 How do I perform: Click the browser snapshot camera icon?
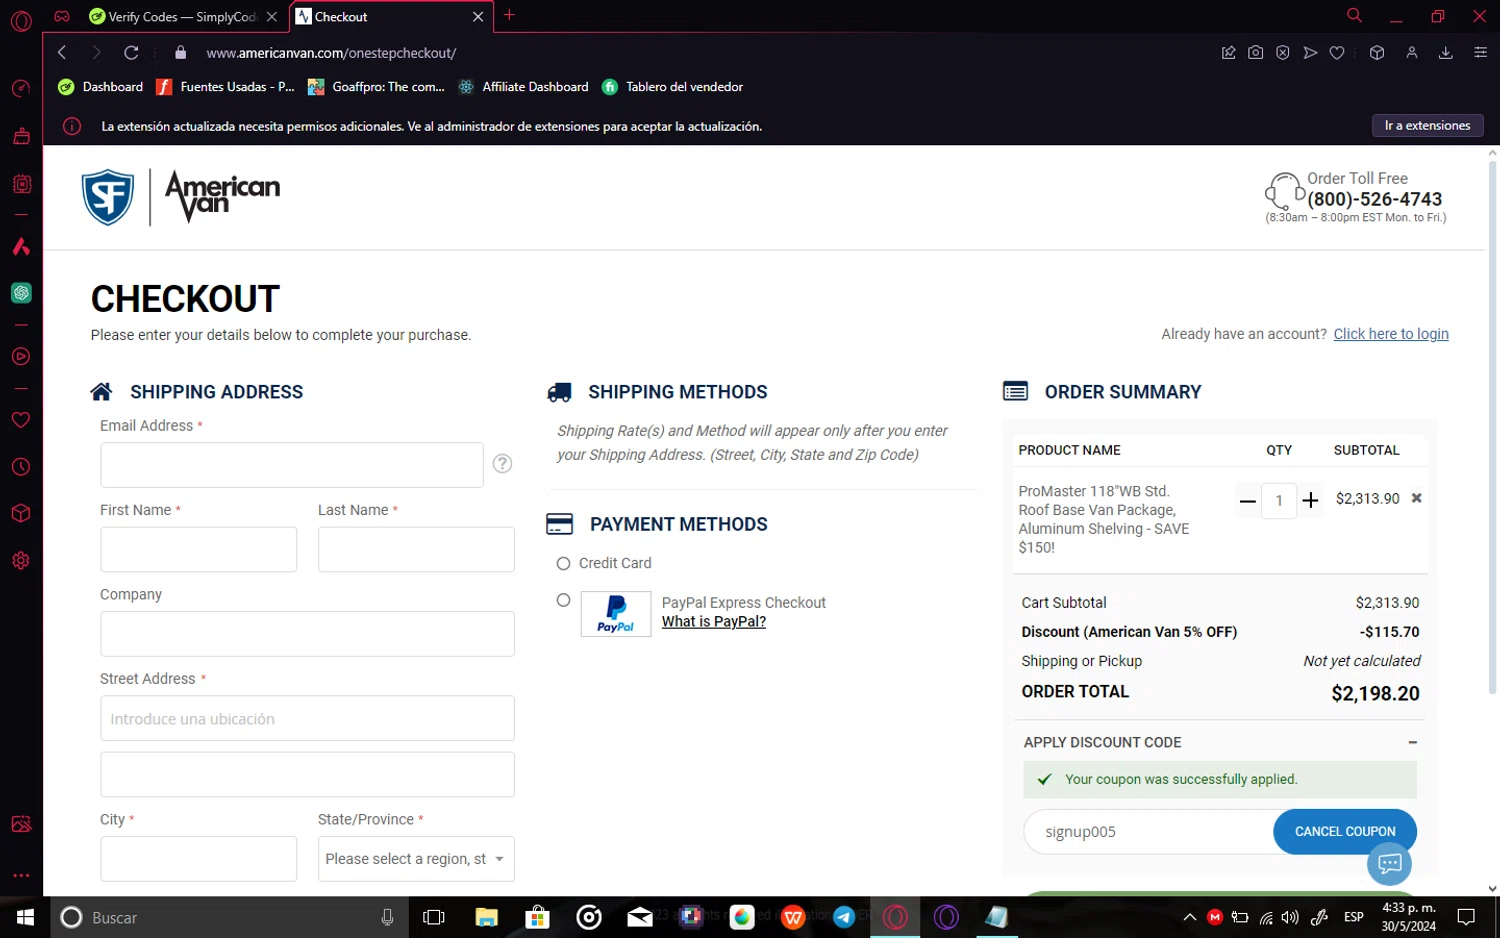(1255, 53)
